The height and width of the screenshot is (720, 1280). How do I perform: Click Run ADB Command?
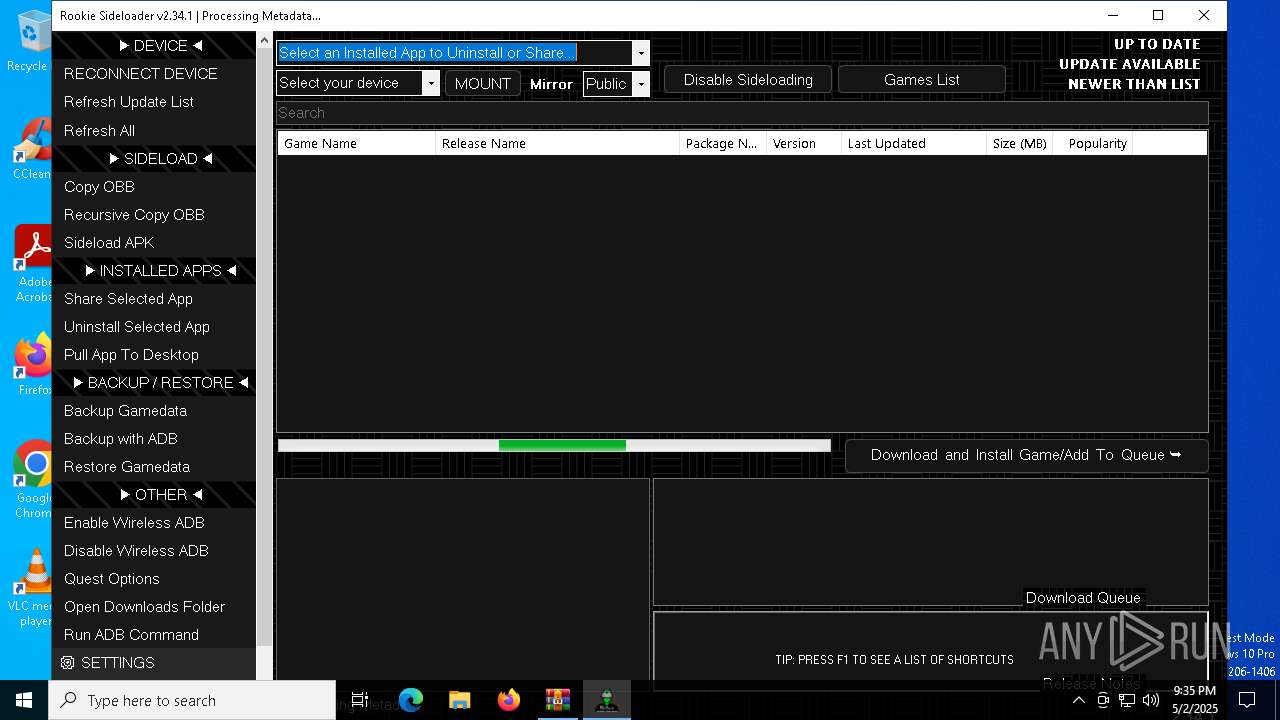coord(154,635)
